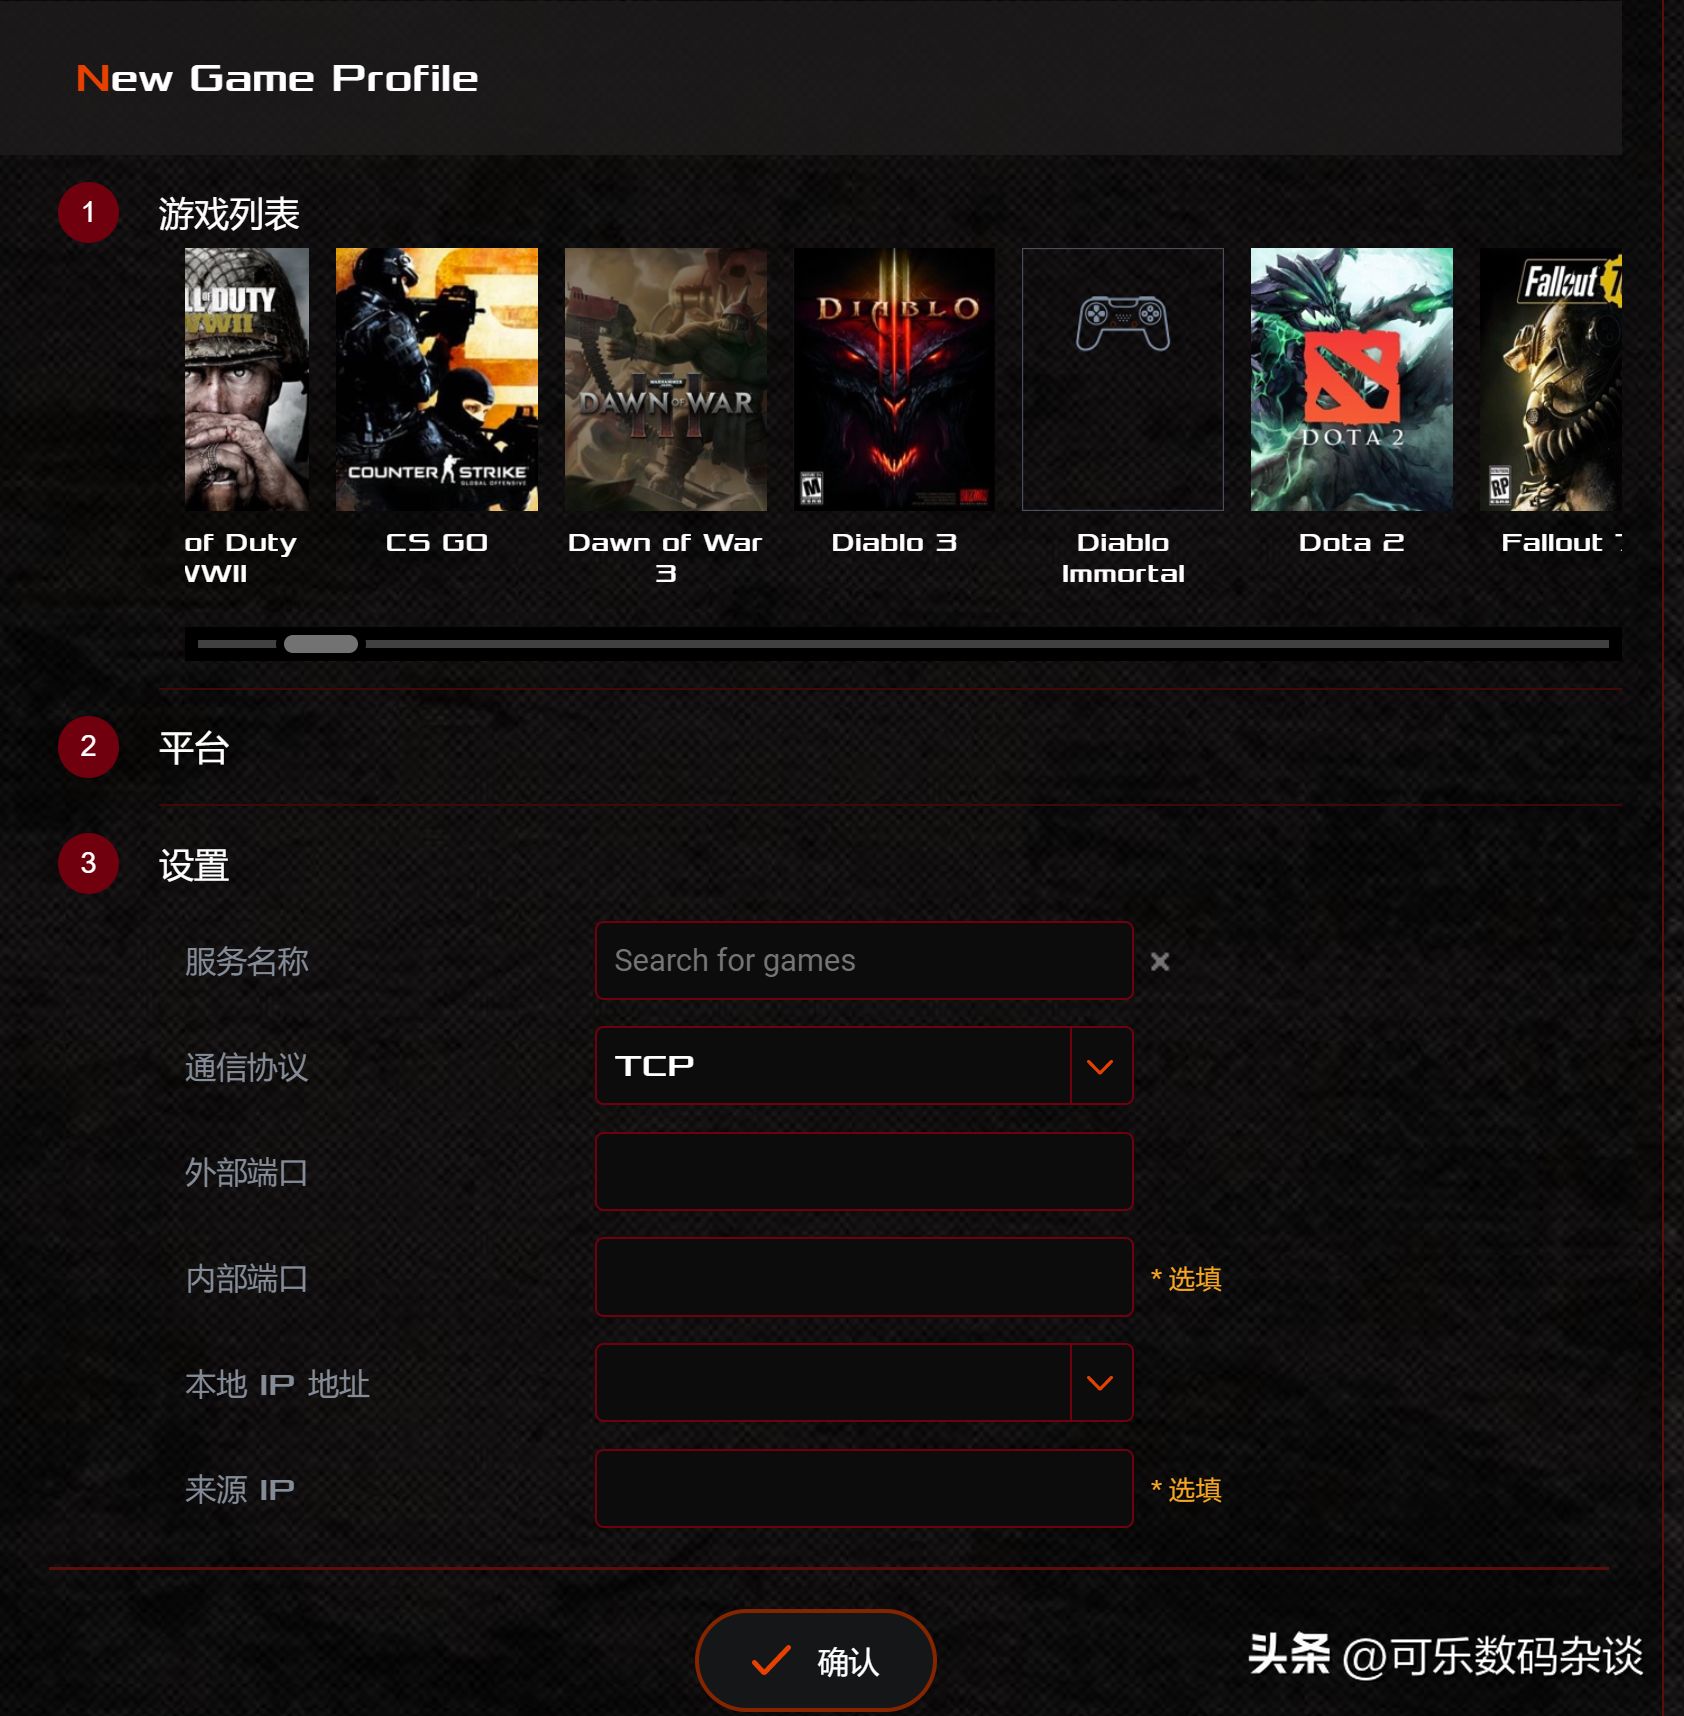Screen dimensions: 1684x1716
Task: Clear the service name field with X
Action: 1160,961
